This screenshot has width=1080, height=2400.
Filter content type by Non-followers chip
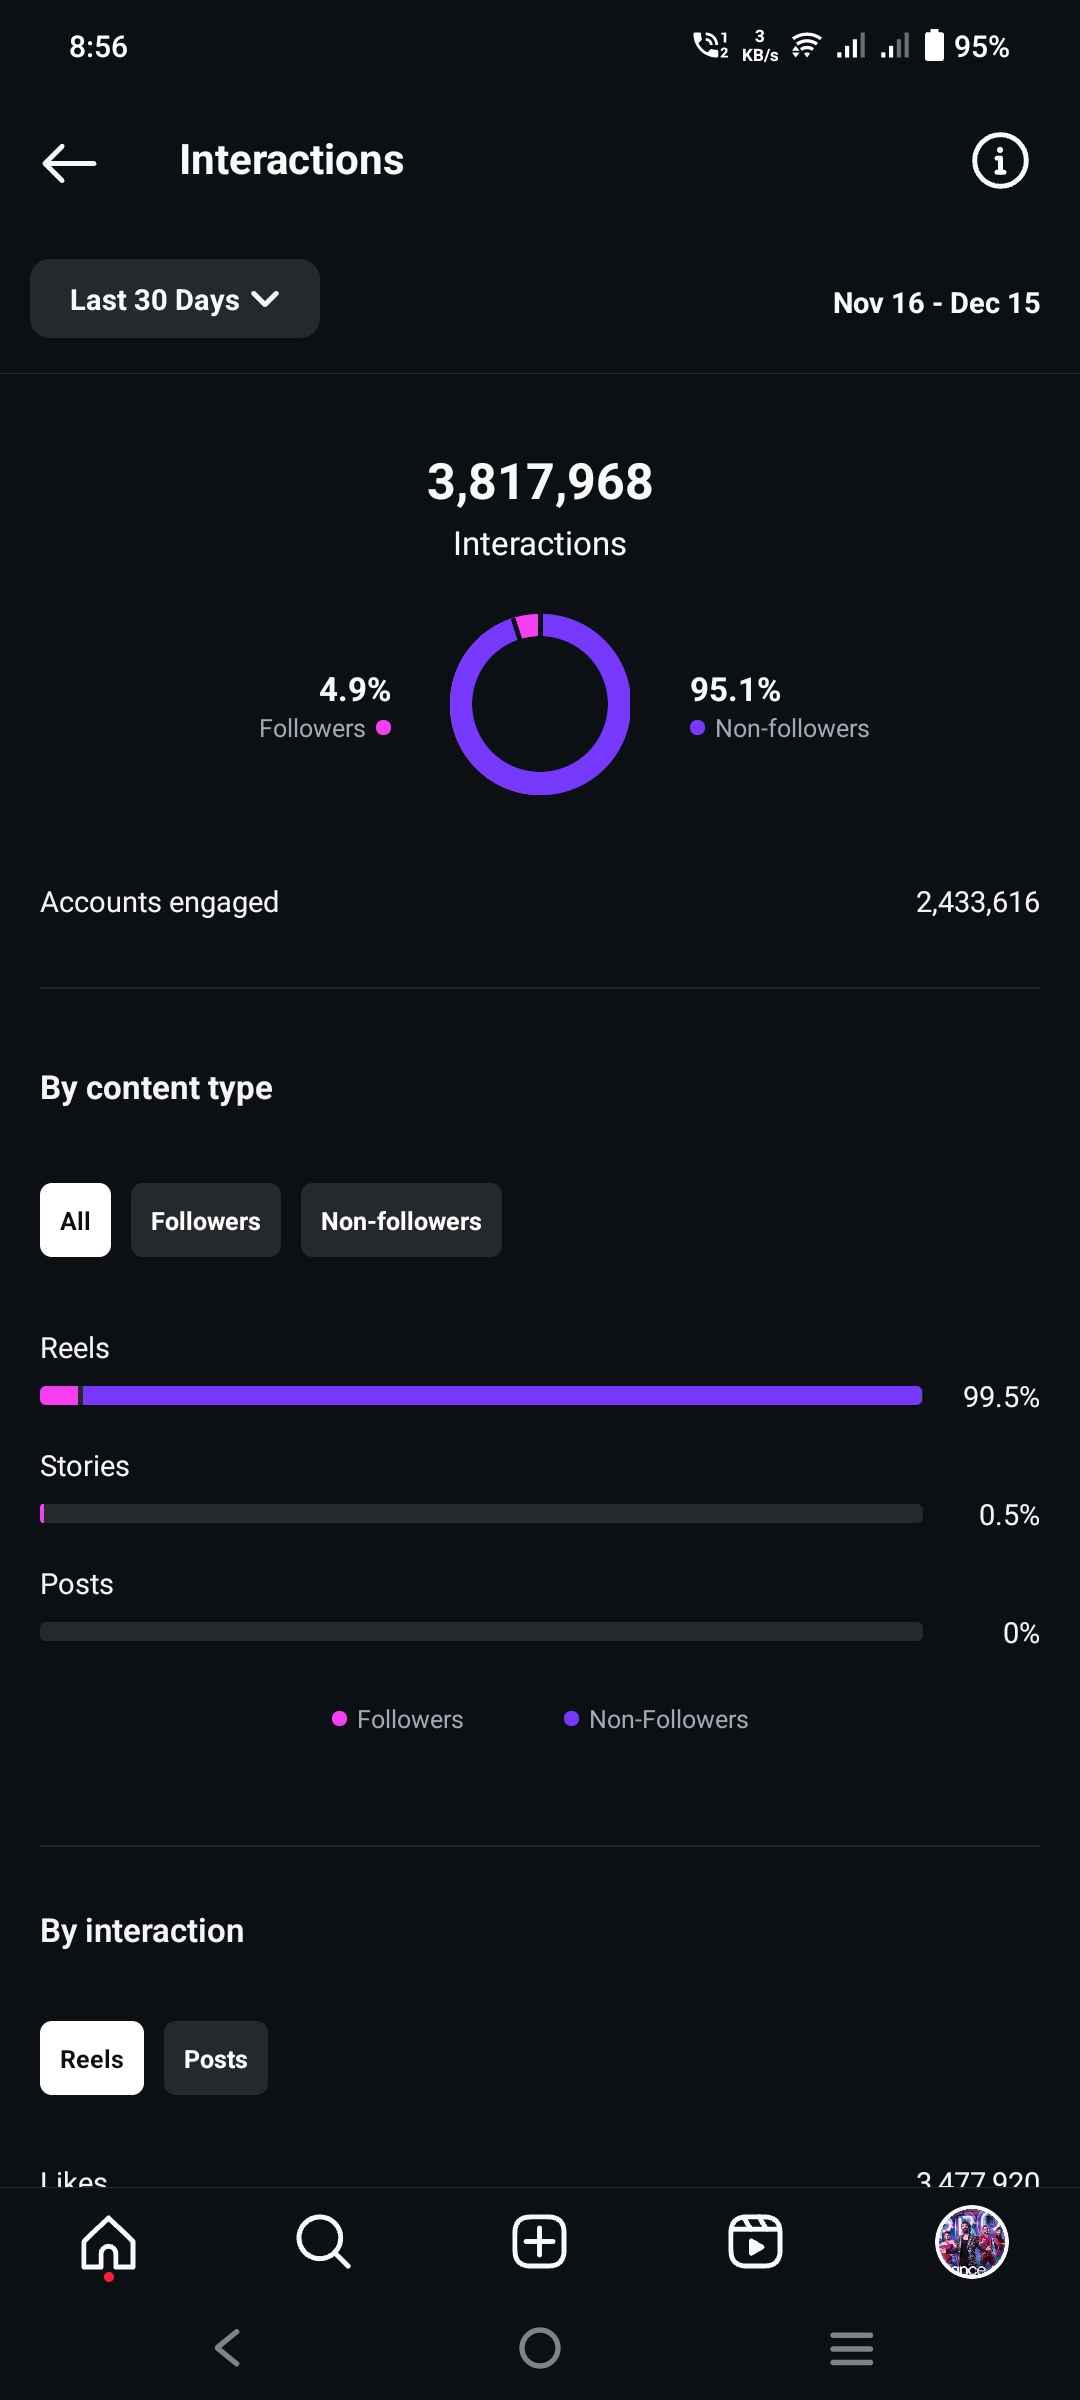[401, 1220]
